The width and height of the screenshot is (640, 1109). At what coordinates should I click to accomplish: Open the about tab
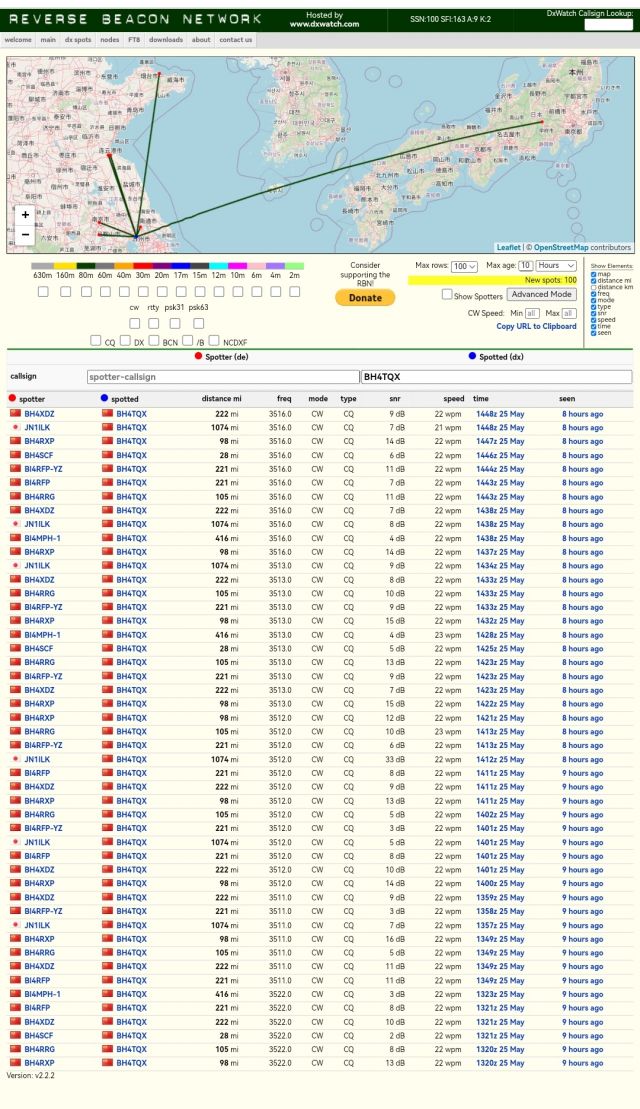(x=201, y=40)
